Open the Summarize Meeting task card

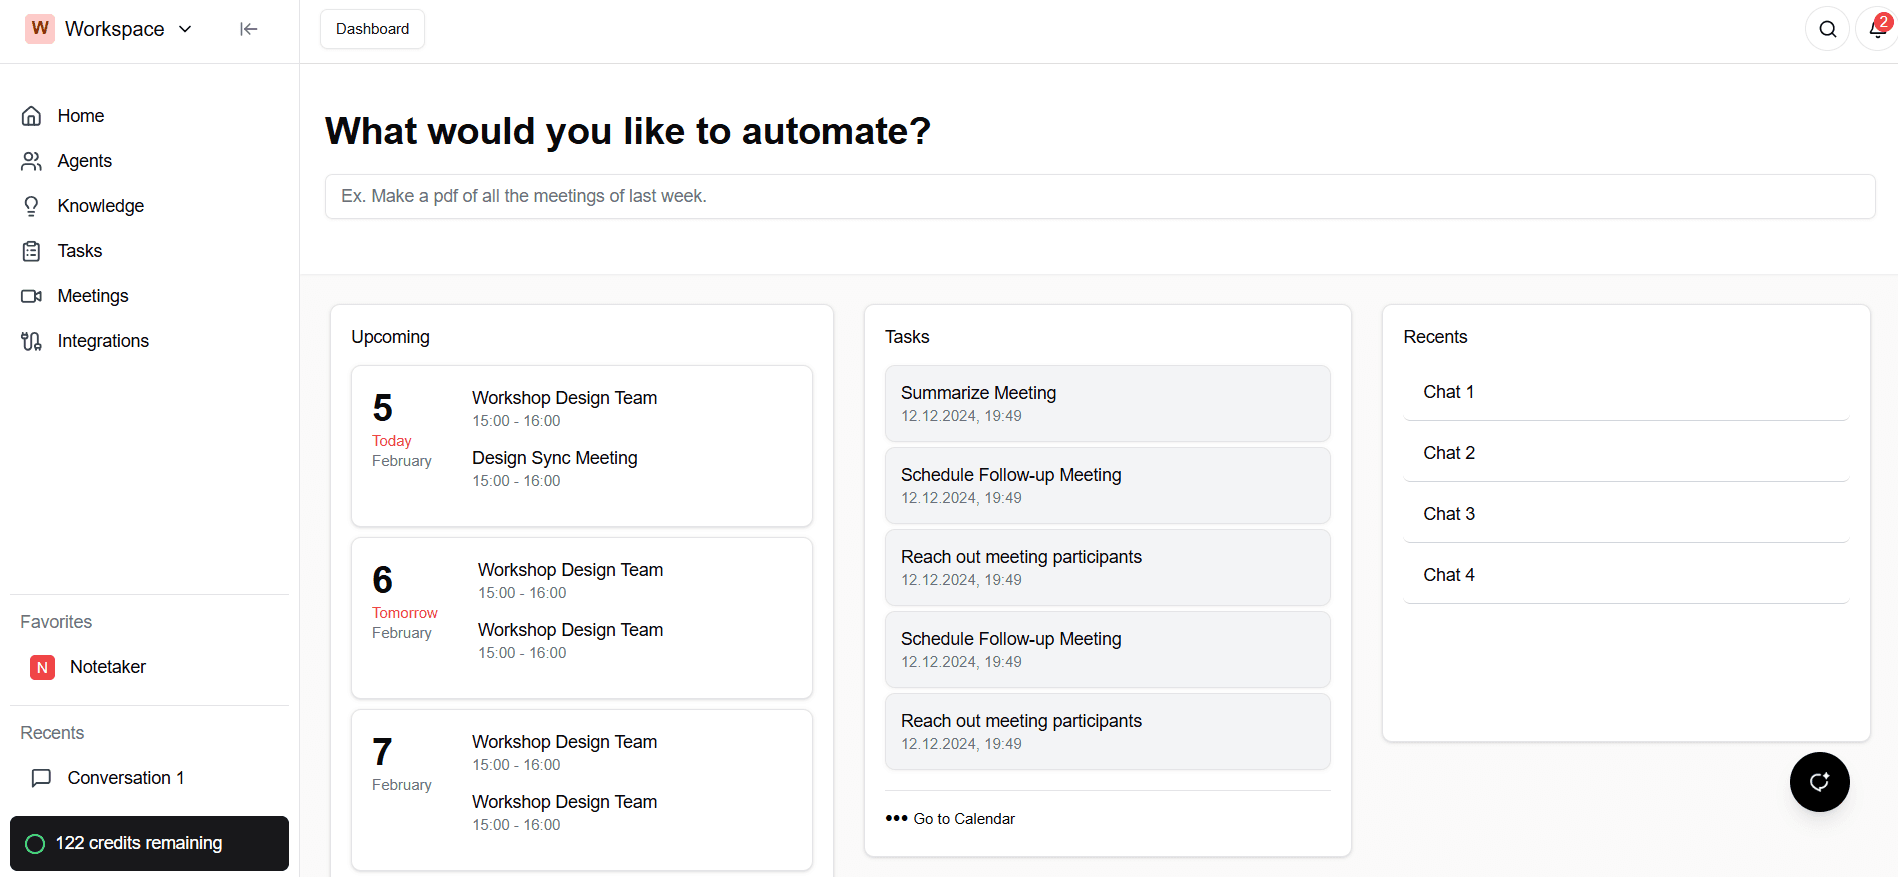pyautogui.click(x=1107, y=403)
